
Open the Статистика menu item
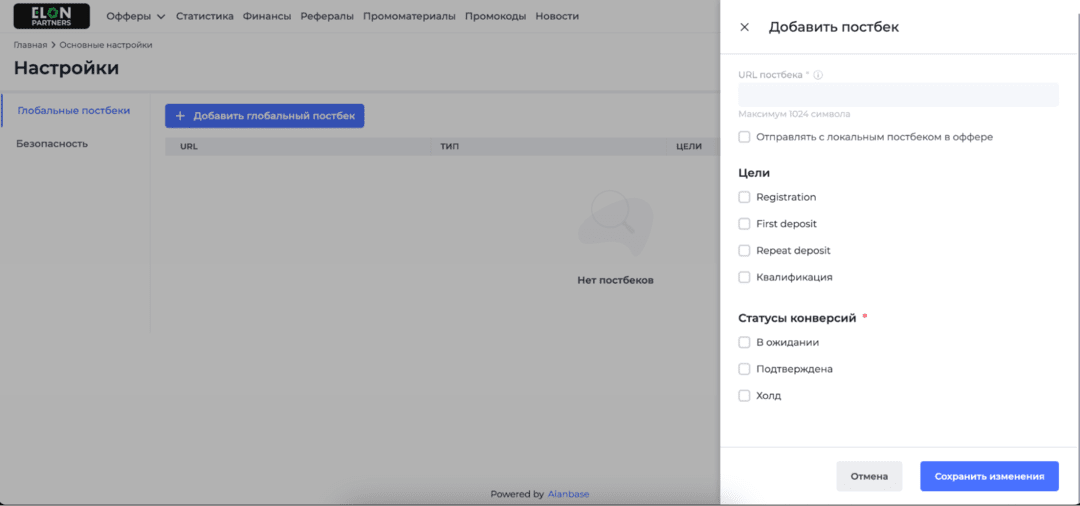[x=205, y=16]
